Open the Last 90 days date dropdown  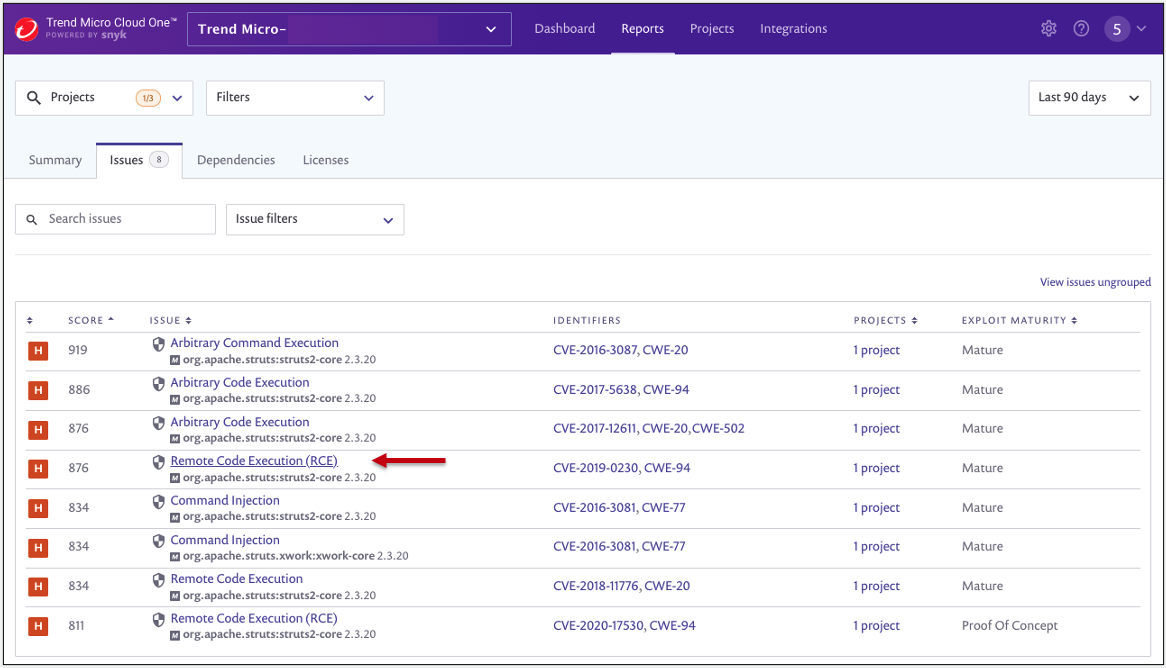click(1089, 98)
